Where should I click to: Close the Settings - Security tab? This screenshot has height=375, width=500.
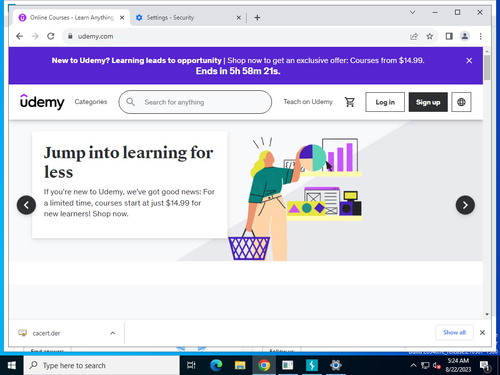tap(239, 18)
